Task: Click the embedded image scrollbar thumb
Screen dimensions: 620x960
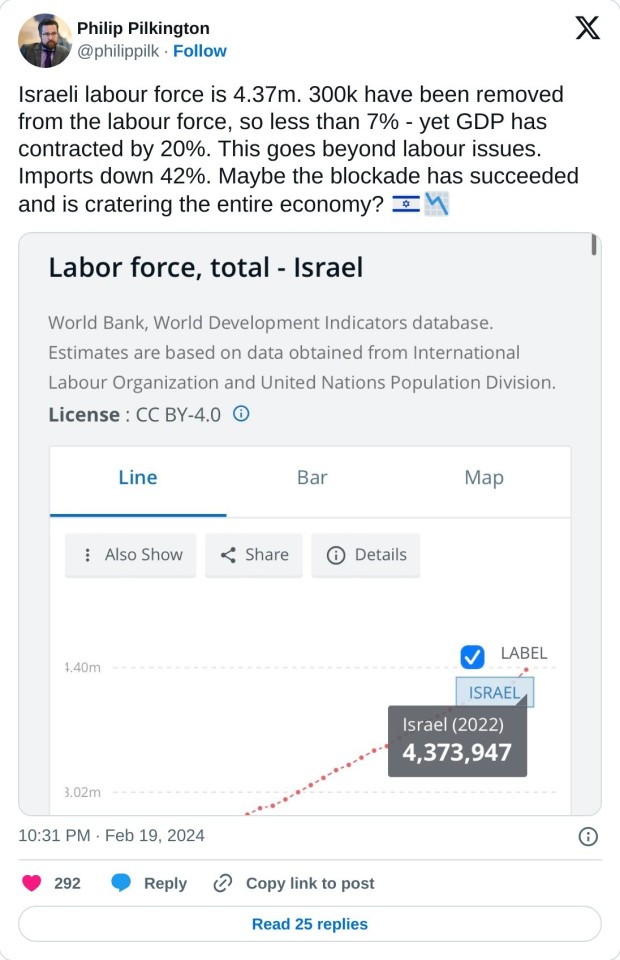Action: pyautogui.click(x=594, y=245)
